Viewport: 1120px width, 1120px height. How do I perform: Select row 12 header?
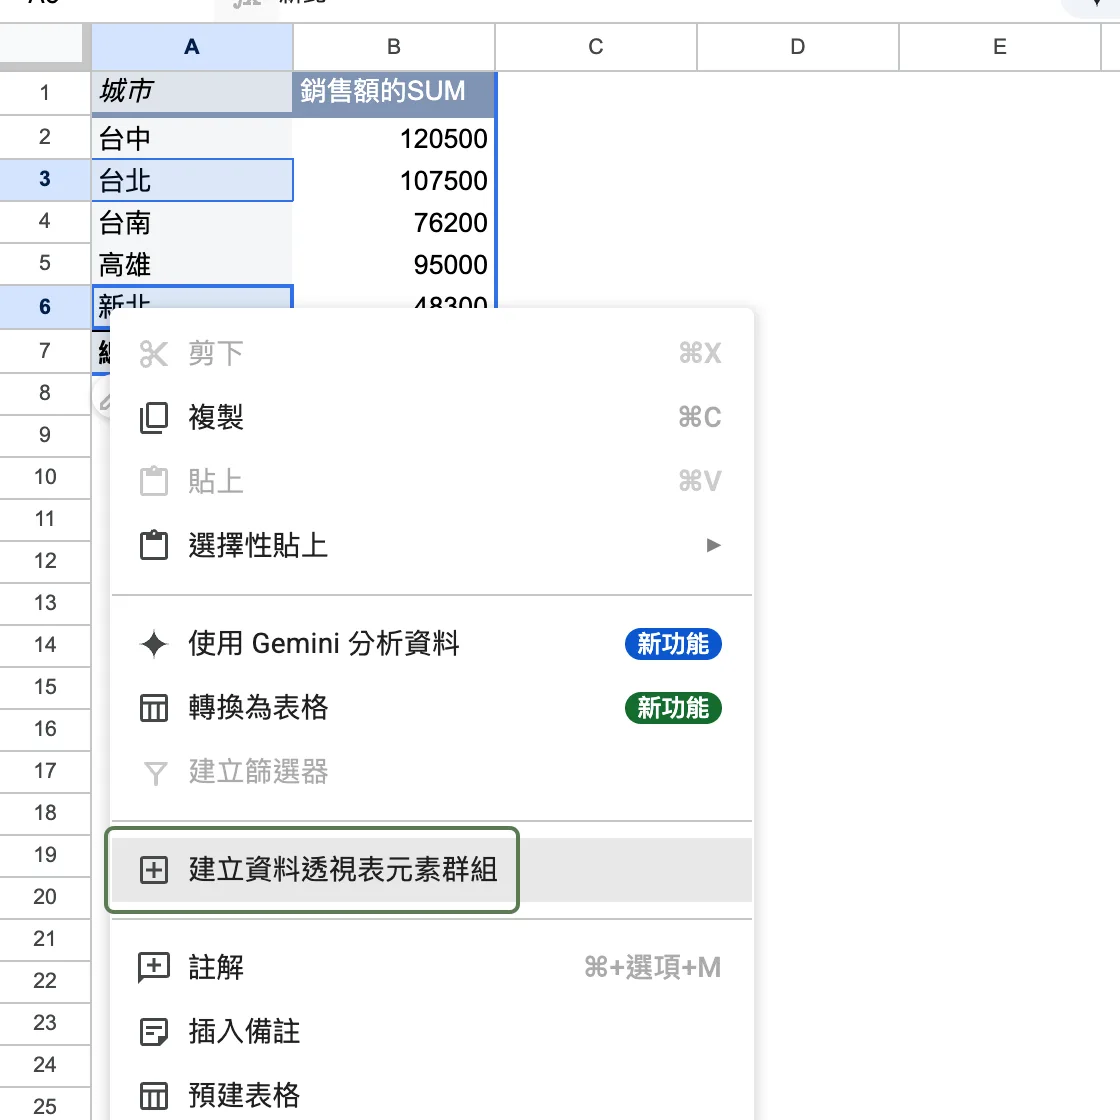pyautogui.click(x=45, y=561)
